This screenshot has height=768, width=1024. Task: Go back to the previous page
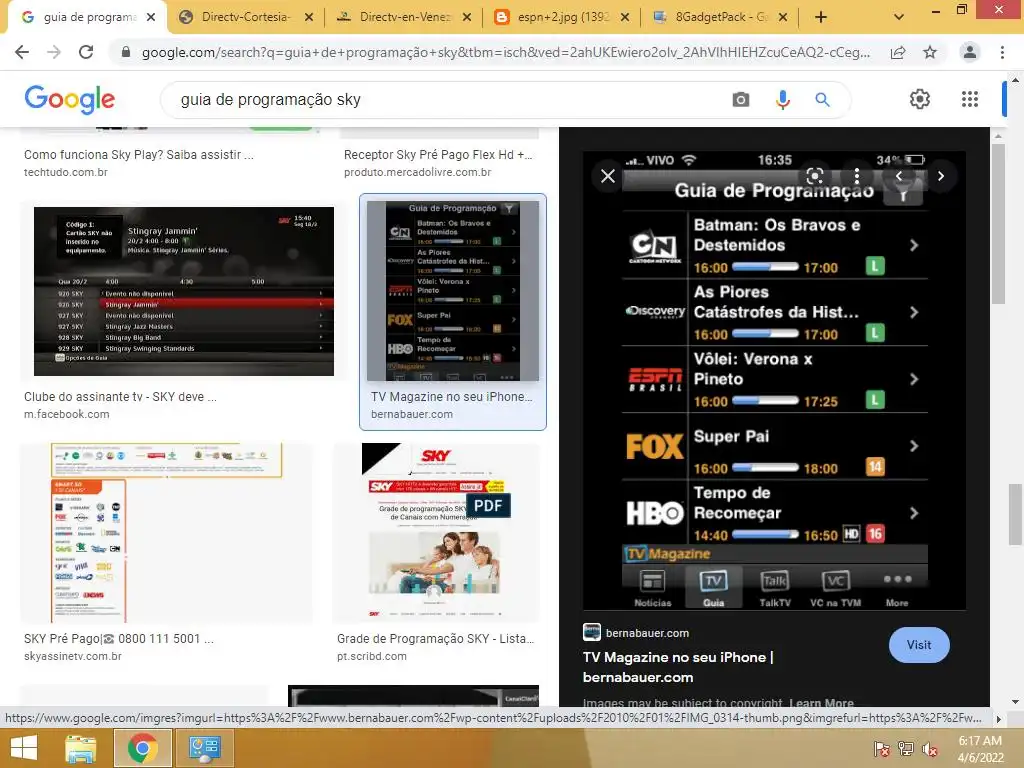pyautogui.click(x=22, y=52)
